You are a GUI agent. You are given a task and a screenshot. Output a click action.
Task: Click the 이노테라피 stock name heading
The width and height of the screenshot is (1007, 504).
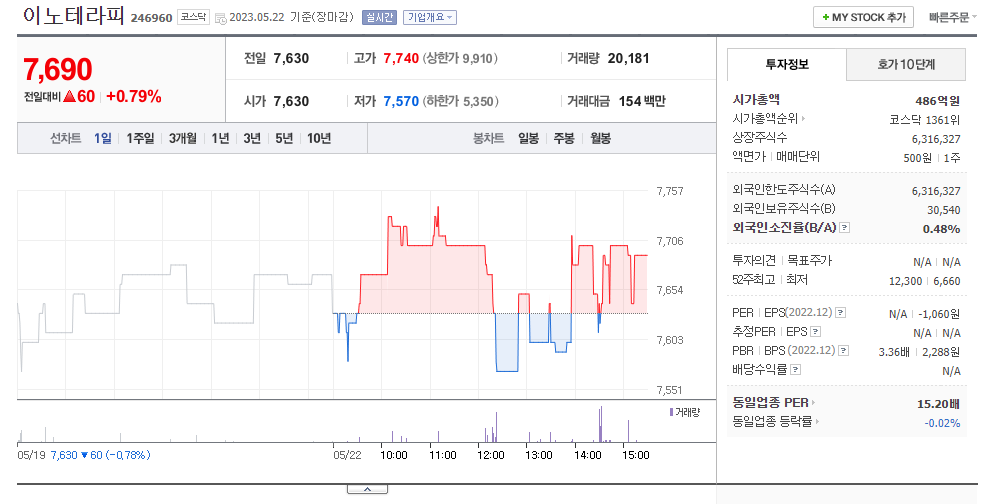[x=73, y=16]
